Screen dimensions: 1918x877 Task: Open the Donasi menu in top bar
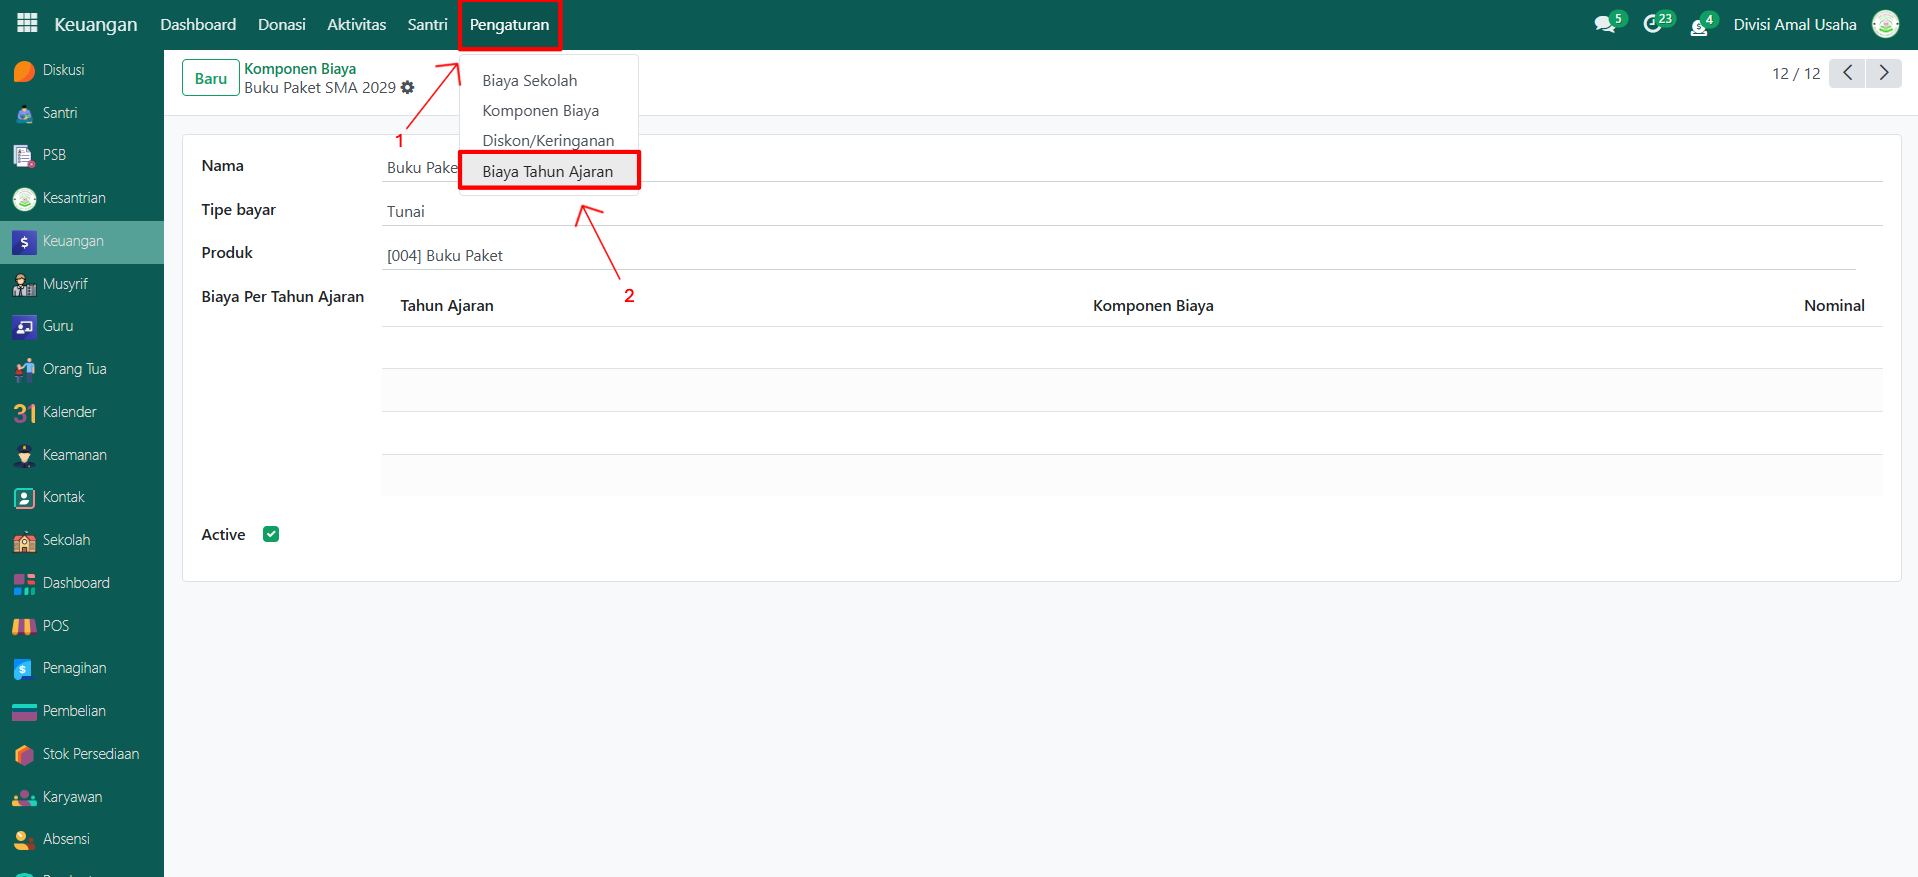[x=281, y=25]
